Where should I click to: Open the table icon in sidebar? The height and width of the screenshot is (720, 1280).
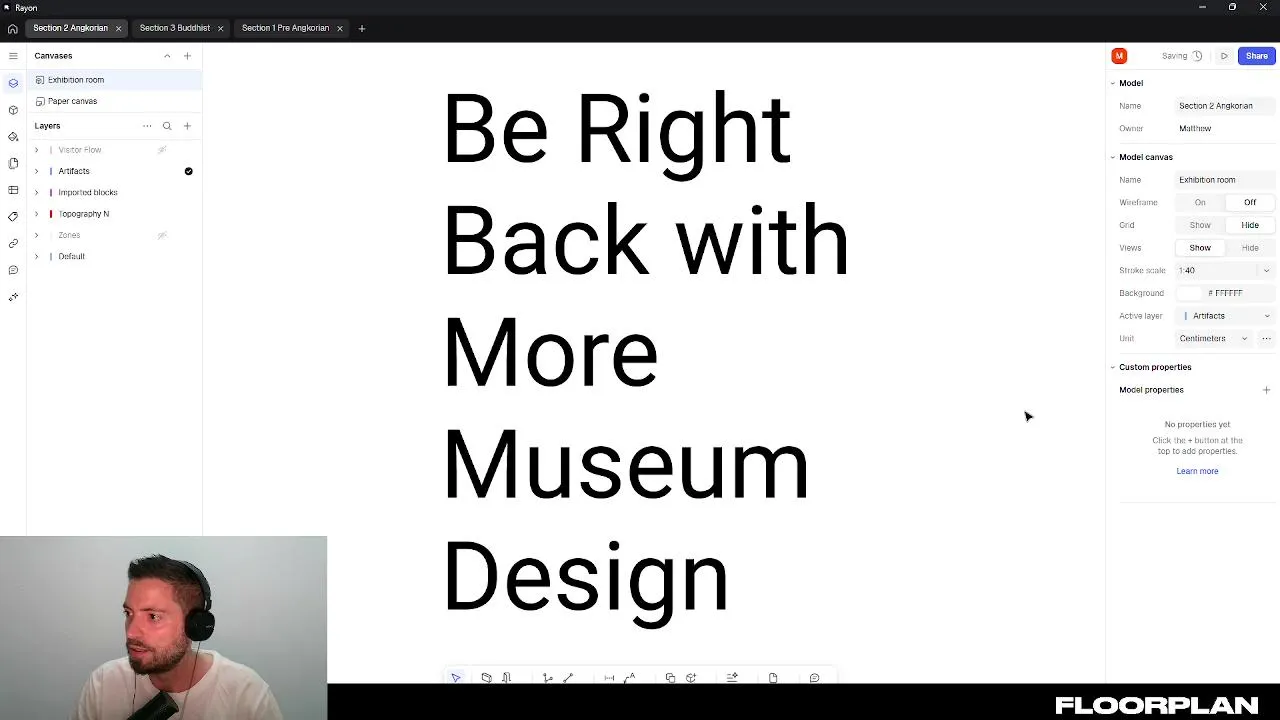[x=13, y=190]
